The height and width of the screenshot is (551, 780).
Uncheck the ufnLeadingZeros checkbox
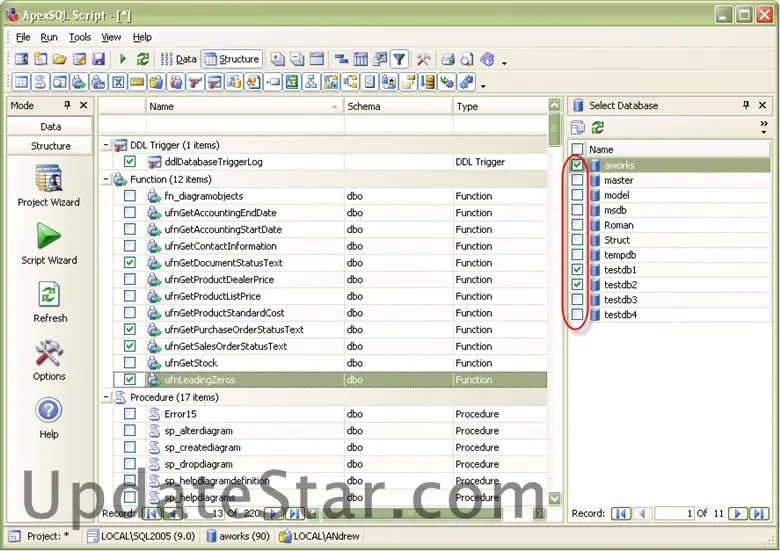click(x=129, y=379)
